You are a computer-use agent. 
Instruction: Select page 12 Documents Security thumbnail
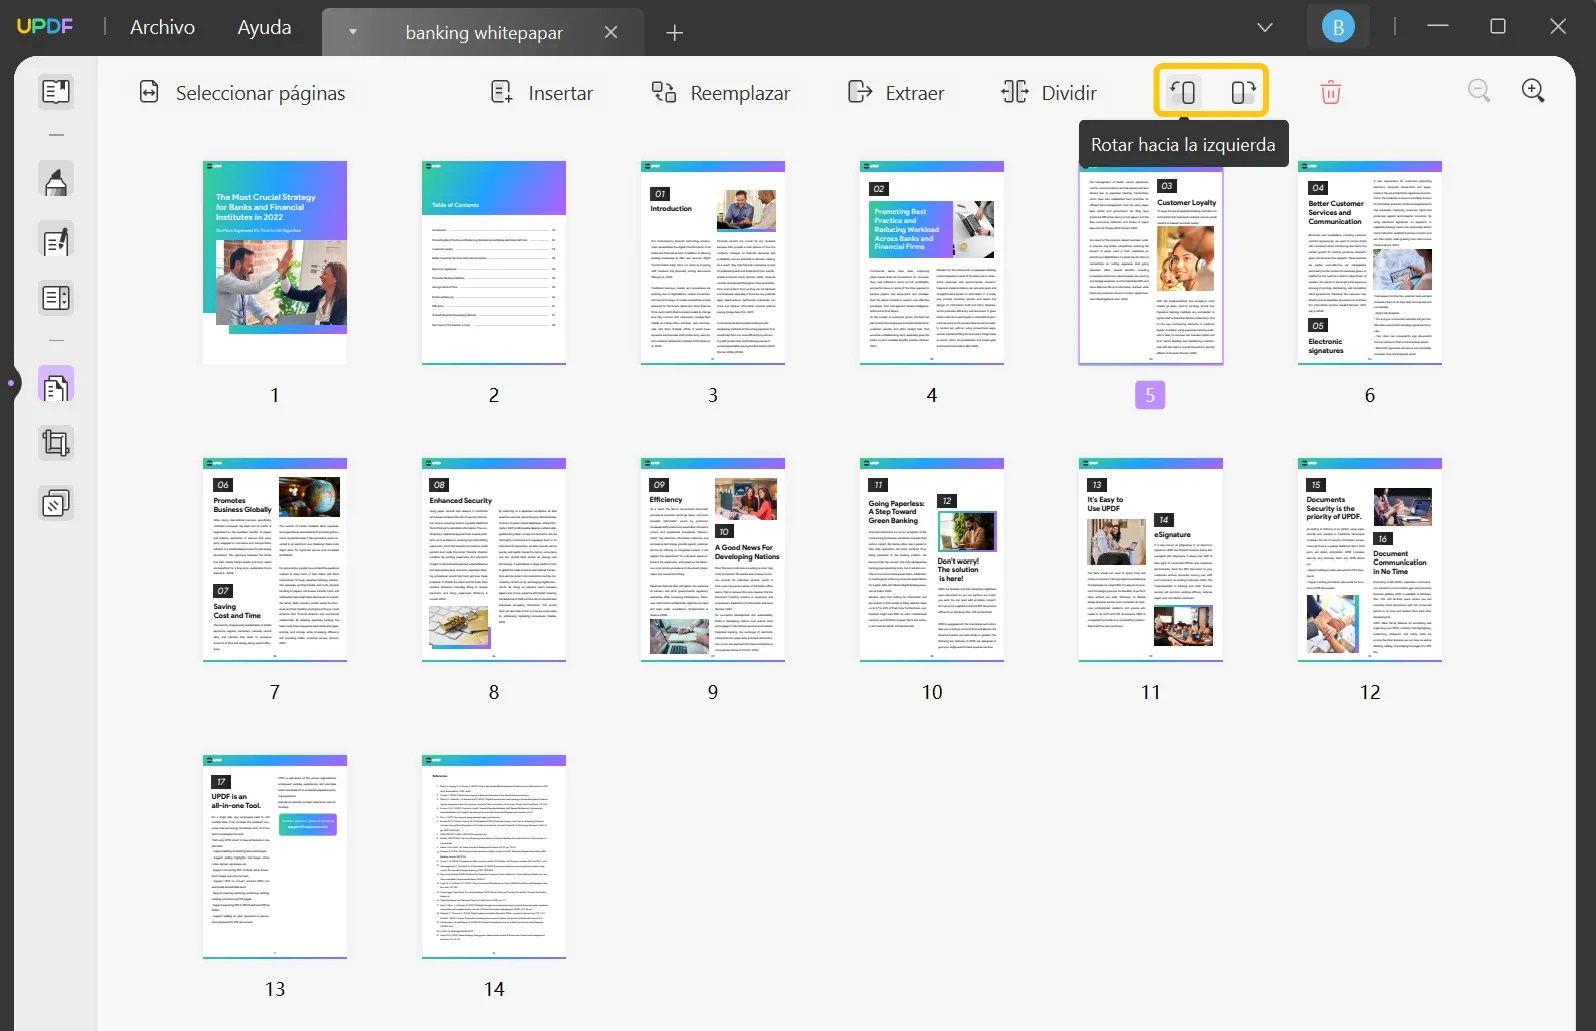(1370, 559)
